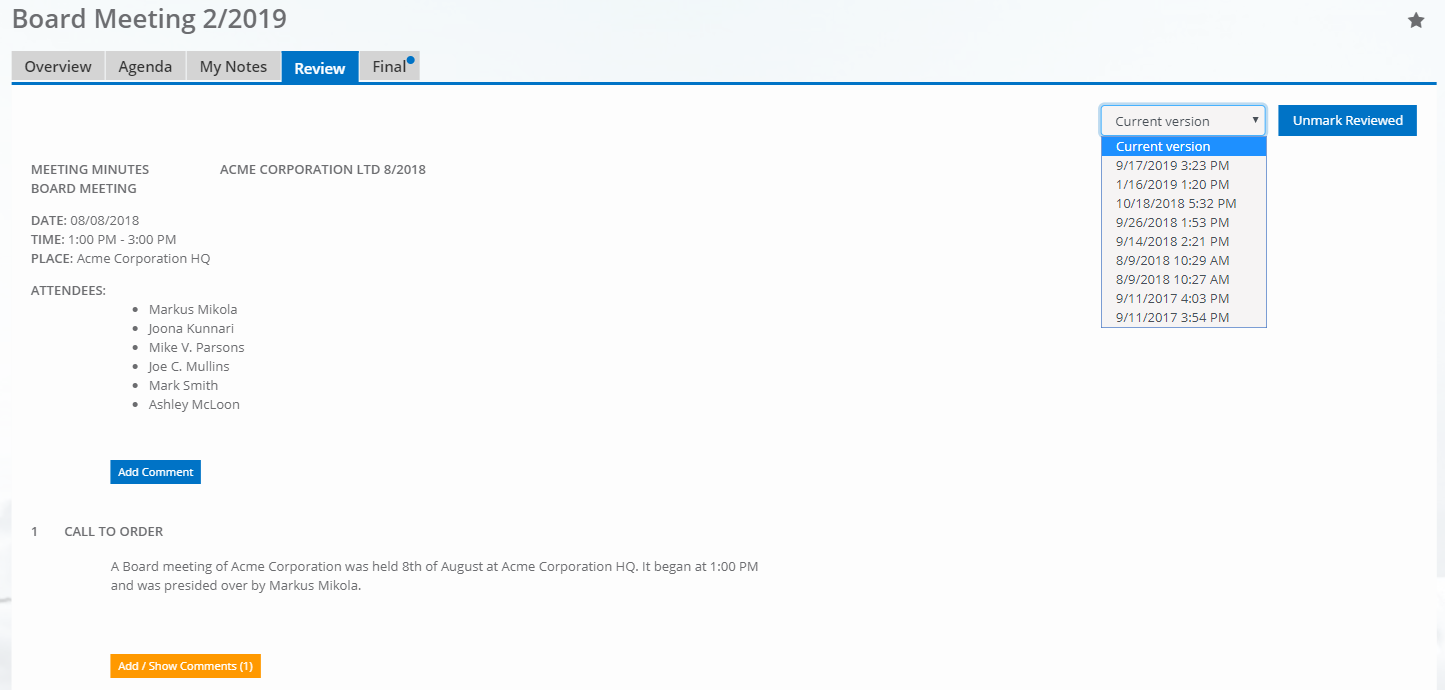This screenshot has width=1445, height=690.
Task: Open the version history dropdown arrow
Action: click(1256, 120)
